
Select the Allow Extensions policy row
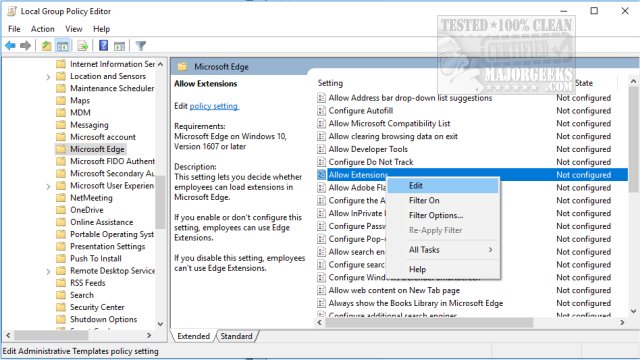[x=472, y=175]
